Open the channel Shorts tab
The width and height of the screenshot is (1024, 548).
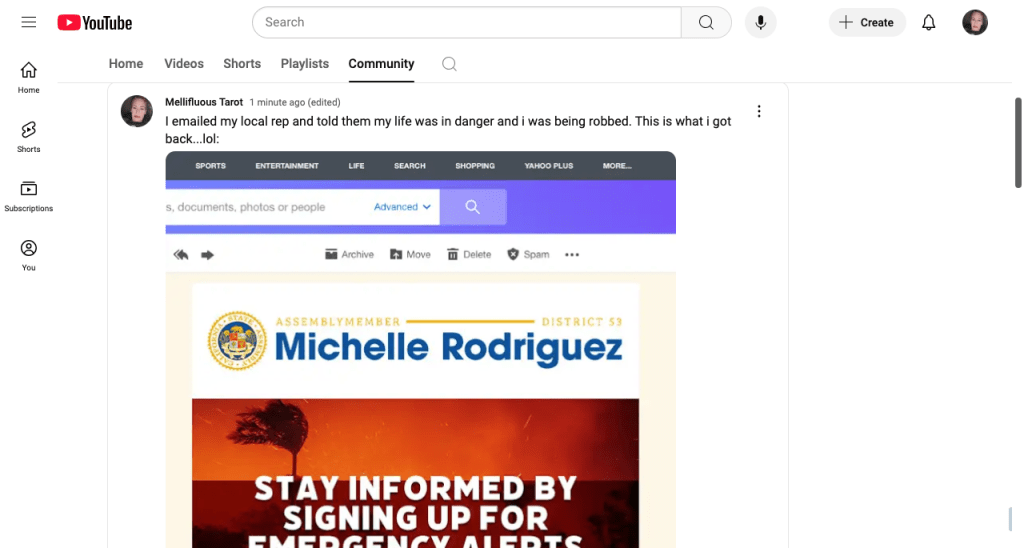coord(242,64)
